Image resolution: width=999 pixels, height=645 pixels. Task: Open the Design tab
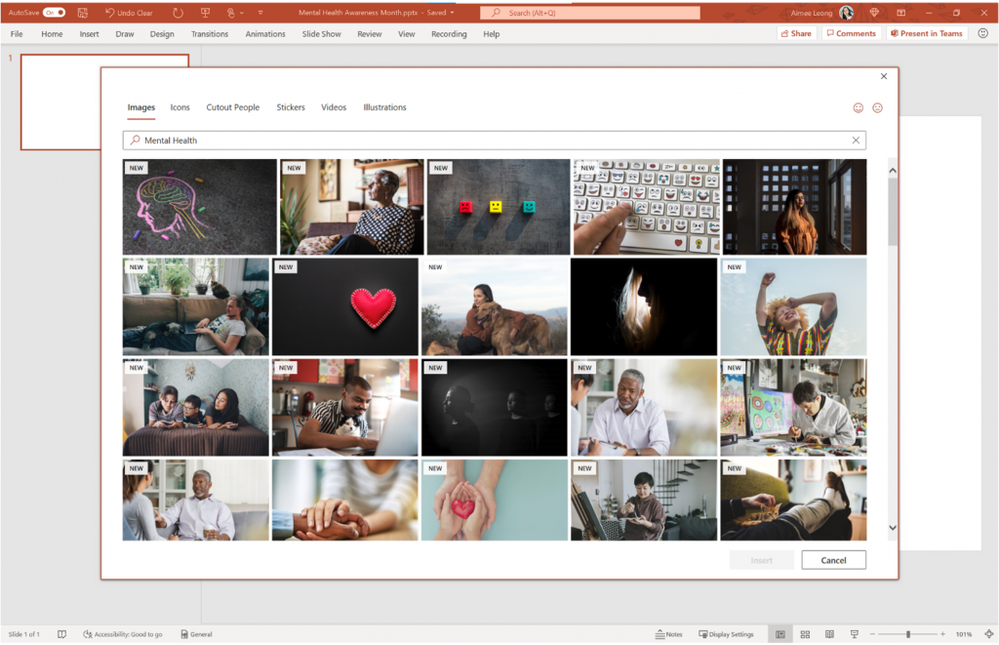pos(162,34)
